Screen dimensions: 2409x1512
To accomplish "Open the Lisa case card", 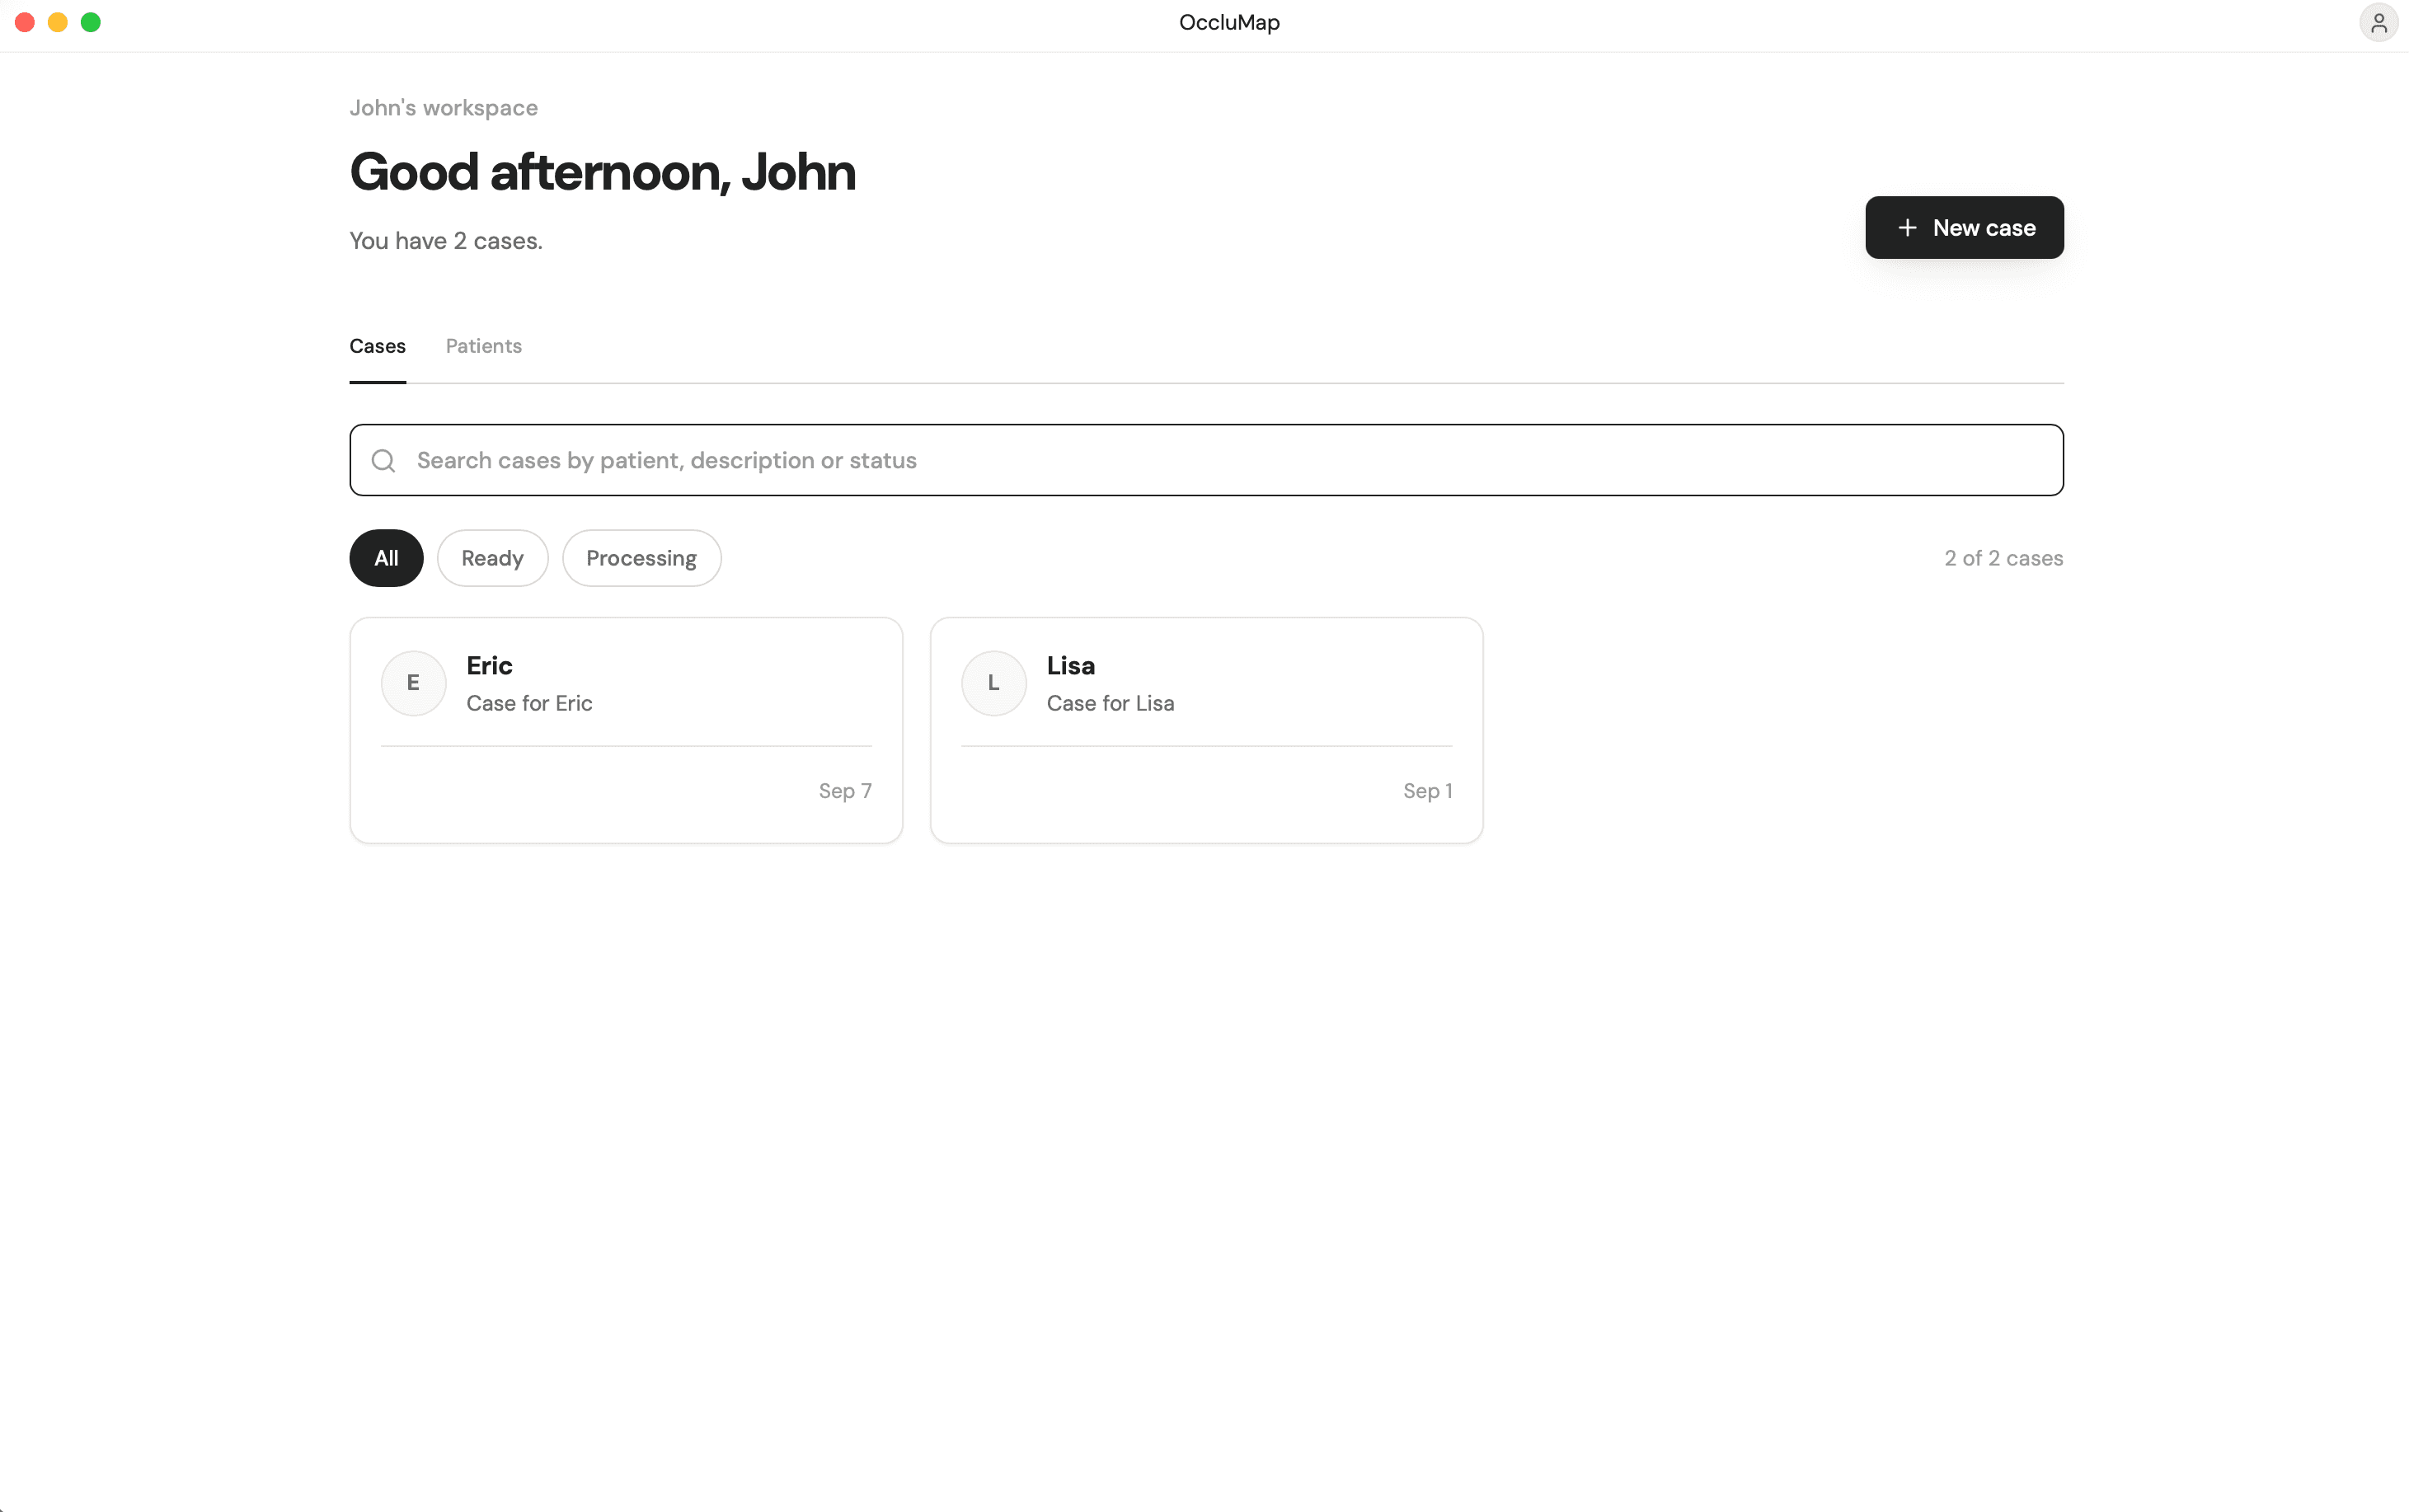I will pos(1206,730).
